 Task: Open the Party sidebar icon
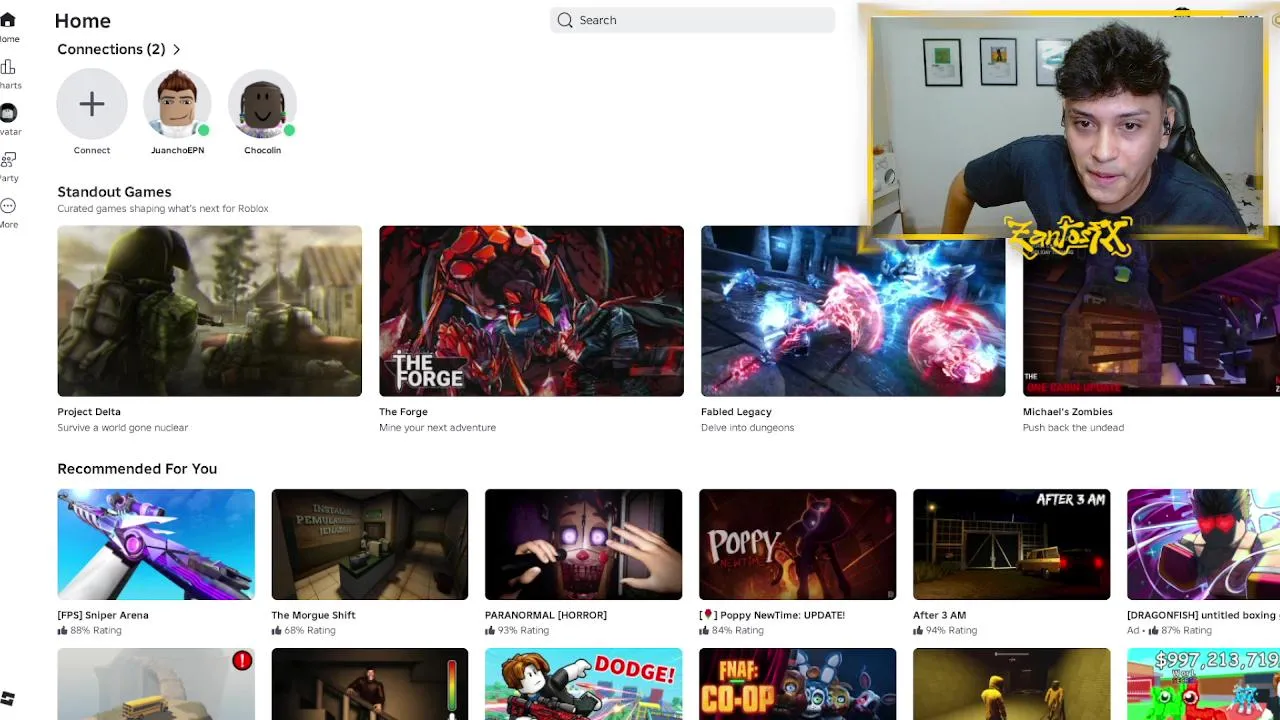8,160
